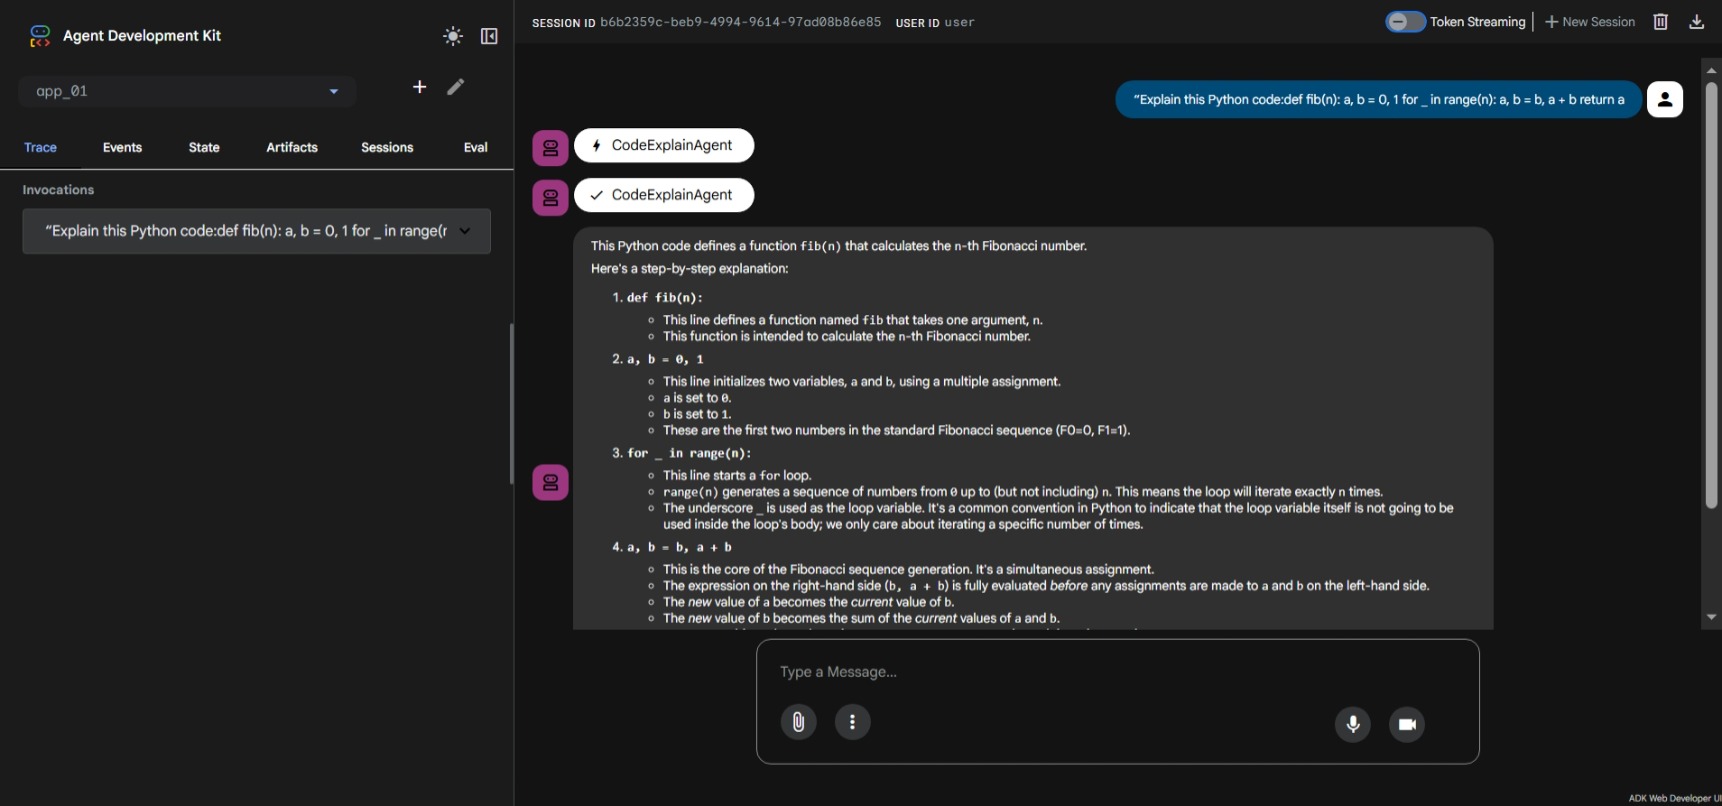The image size is (1722, 806).
Task: Expand the "Explain this Python code" invocation chevron
Action: (465, 231)
